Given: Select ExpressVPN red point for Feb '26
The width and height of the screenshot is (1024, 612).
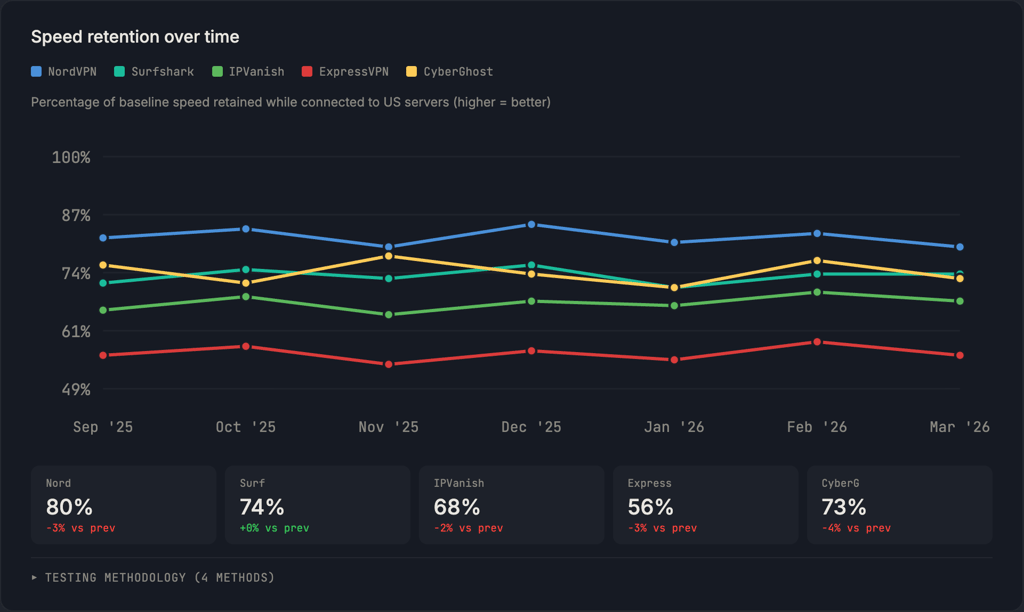Looking at the screenshot, I should [817, 342].
